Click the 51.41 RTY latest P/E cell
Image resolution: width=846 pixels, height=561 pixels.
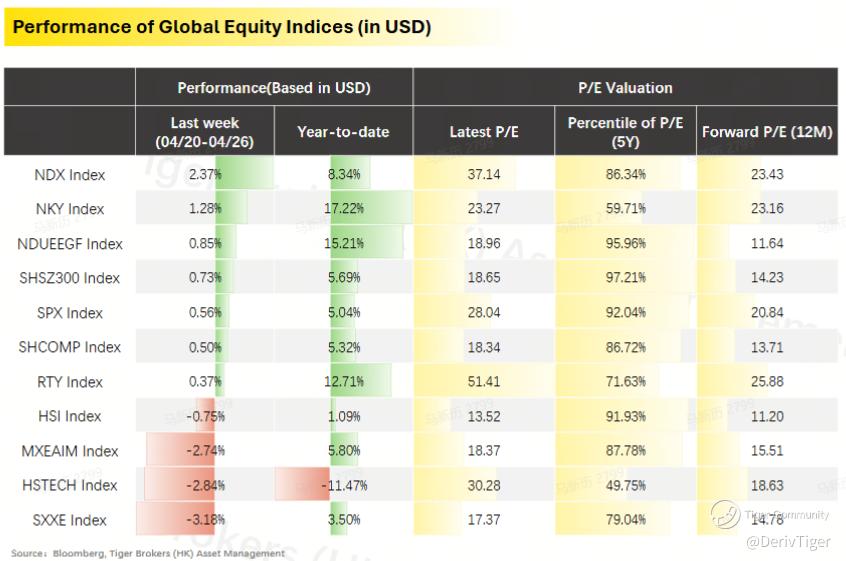[x=484, y=381]
